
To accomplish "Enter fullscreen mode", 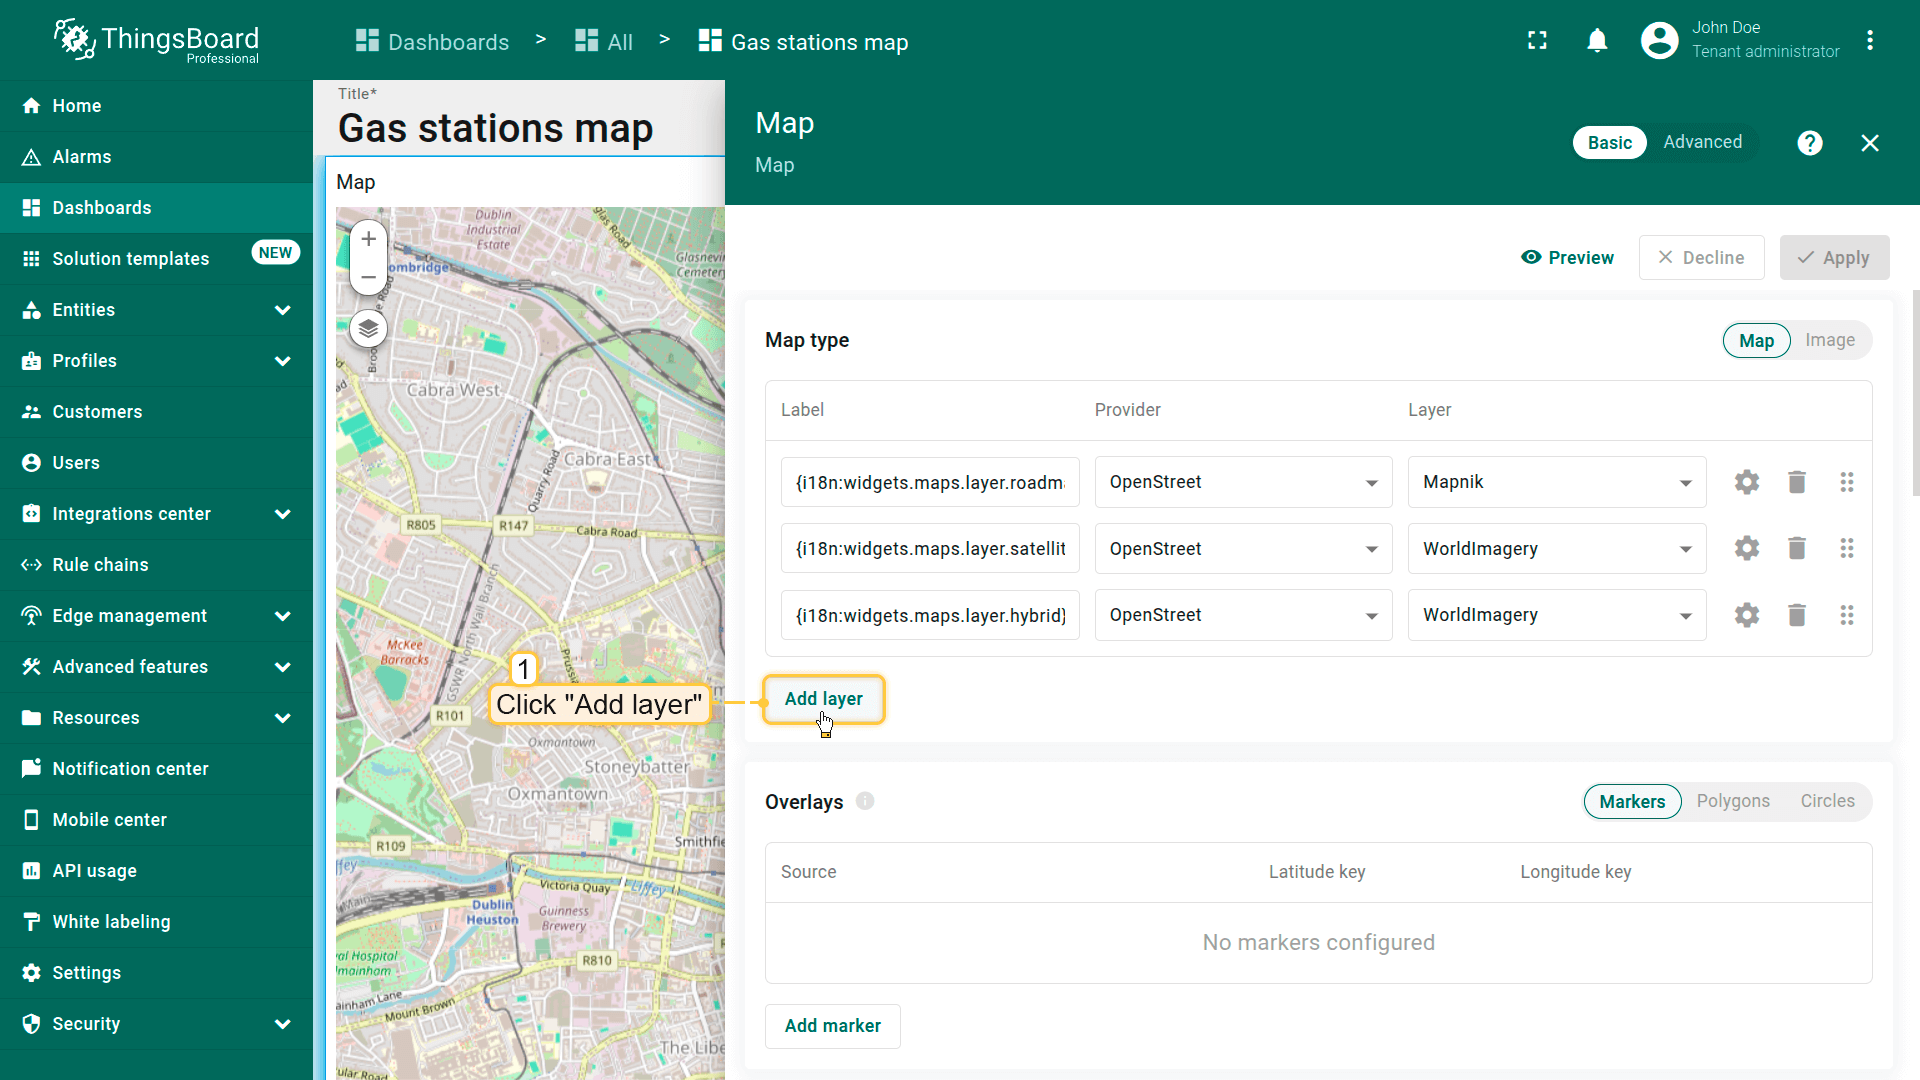I will (x=1537, y=41).
